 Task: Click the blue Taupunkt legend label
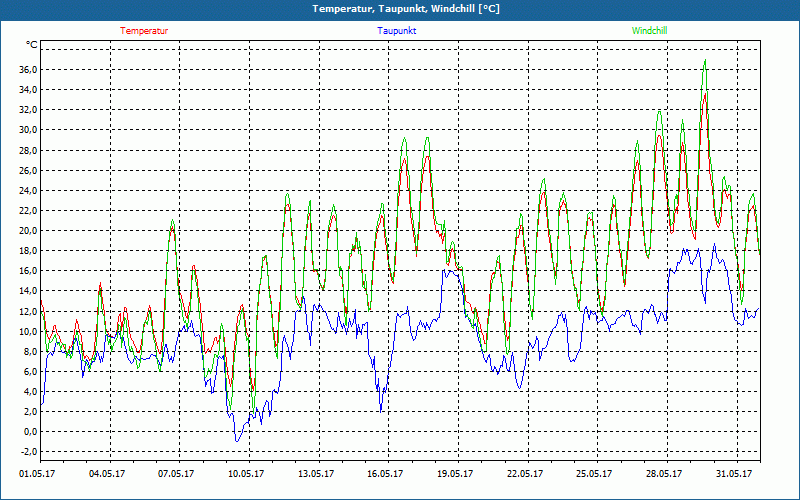coord(397,31)
